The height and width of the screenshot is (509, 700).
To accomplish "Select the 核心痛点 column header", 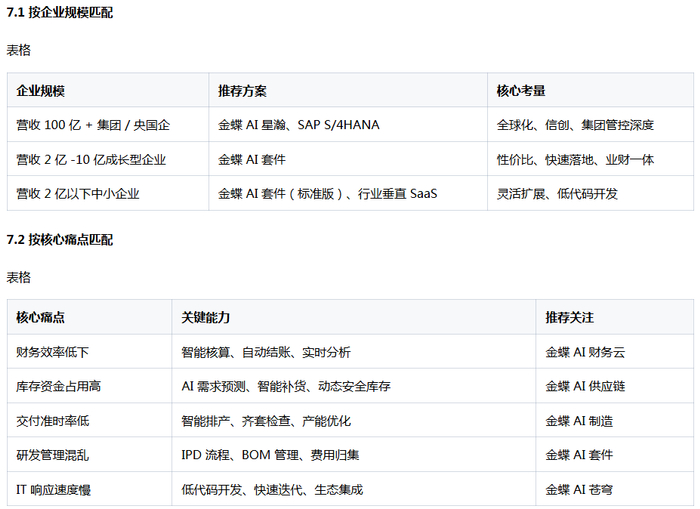I will click(89, 317).
